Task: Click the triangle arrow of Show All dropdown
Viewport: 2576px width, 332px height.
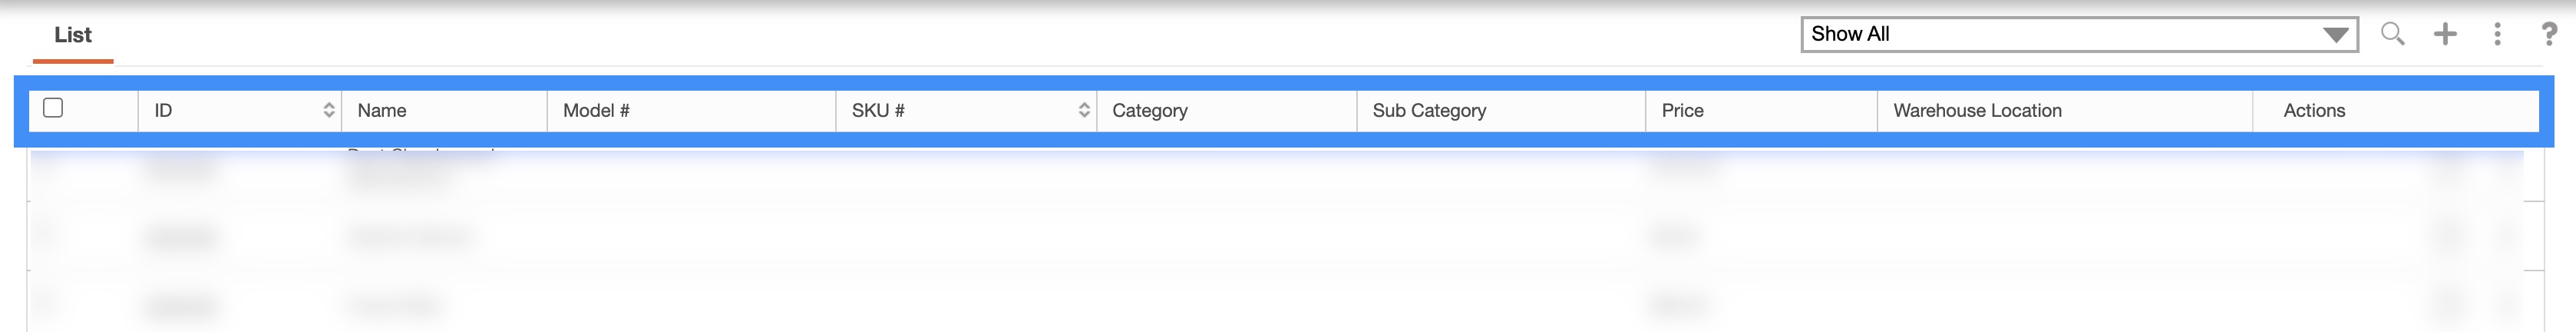Action: click(2336, 35)
